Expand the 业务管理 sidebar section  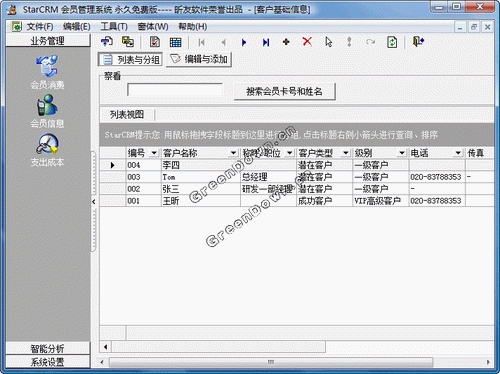48,41
